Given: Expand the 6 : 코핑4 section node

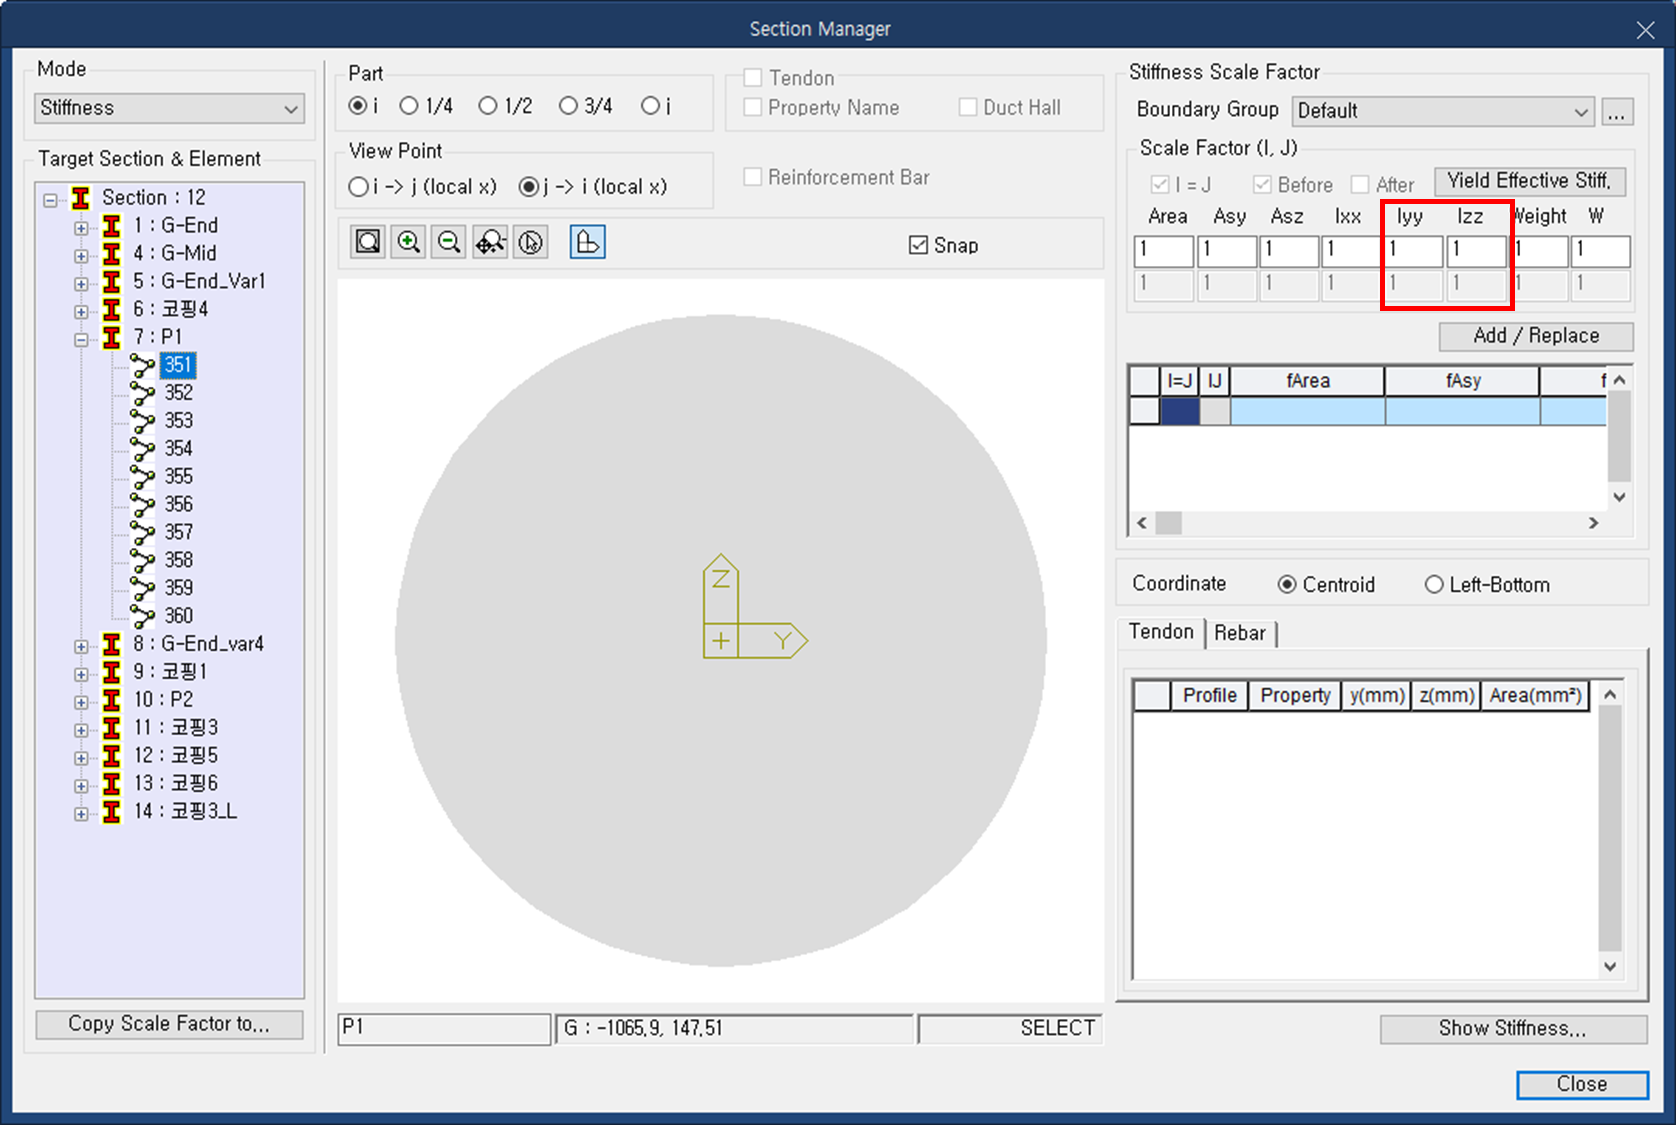Looking at the screenshot, I should [x=81, y=312].
